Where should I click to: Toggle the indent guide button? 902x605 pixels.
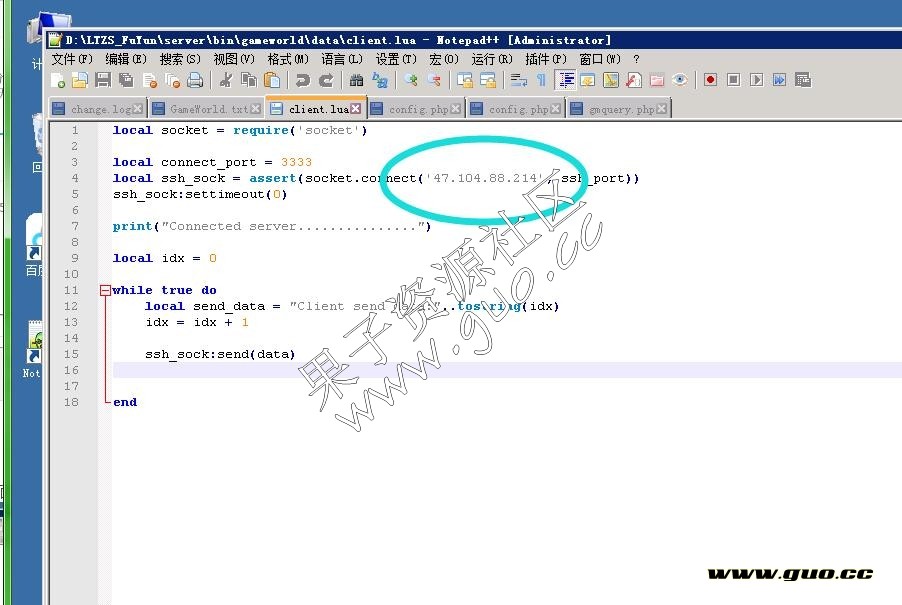pos(565,80)
